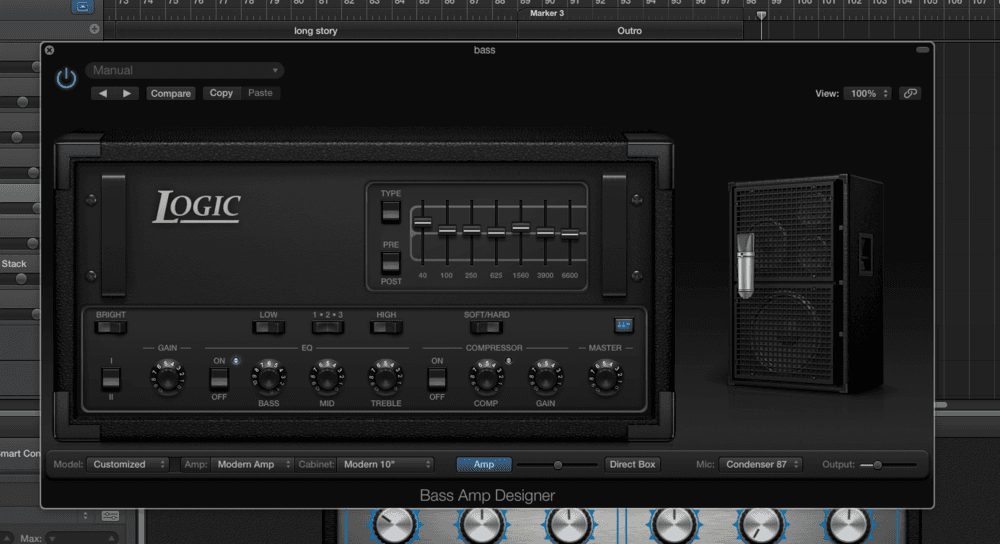Screen dimensions: 1000x544
Task: Click the 250 Hz graphic EQ fader
Action: (471, 230)
